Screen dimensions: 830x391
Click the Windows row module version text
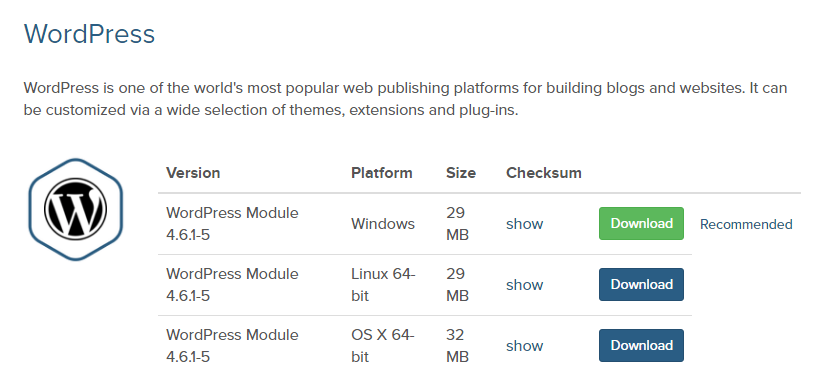pyautogui.click(x=232, y=224)
